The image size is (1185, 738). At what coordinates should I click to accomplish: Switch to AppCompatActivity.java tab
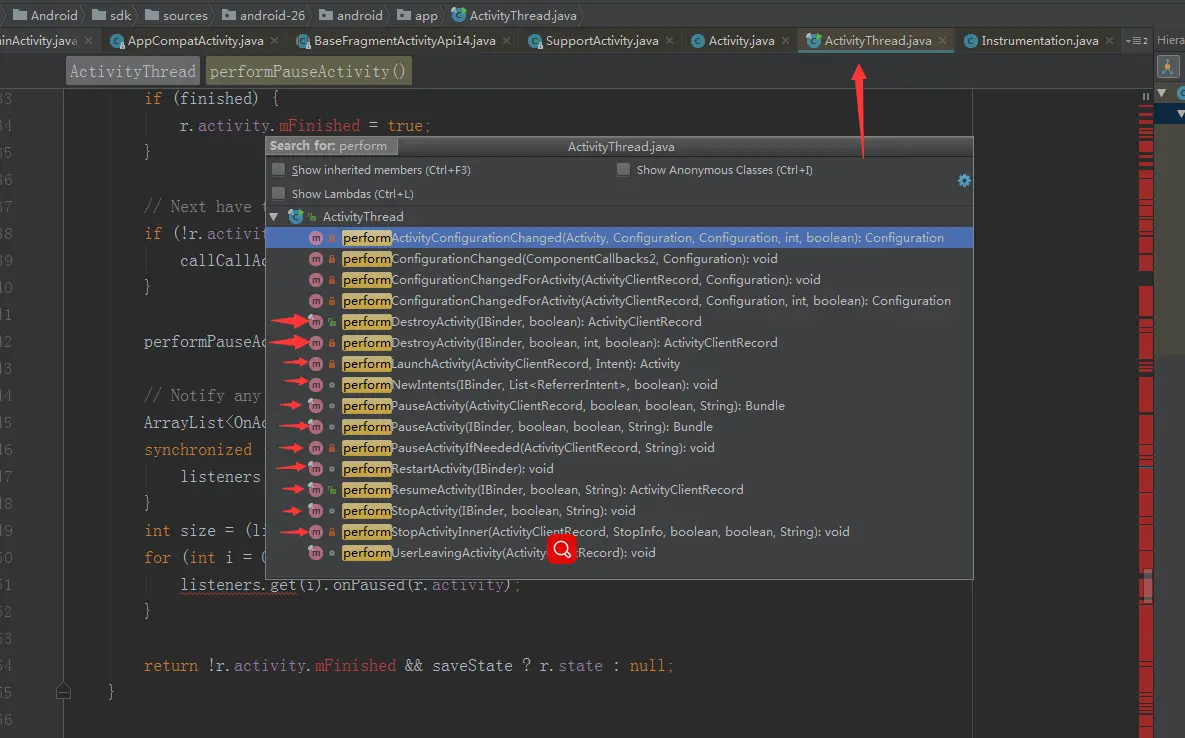point(196,41)
